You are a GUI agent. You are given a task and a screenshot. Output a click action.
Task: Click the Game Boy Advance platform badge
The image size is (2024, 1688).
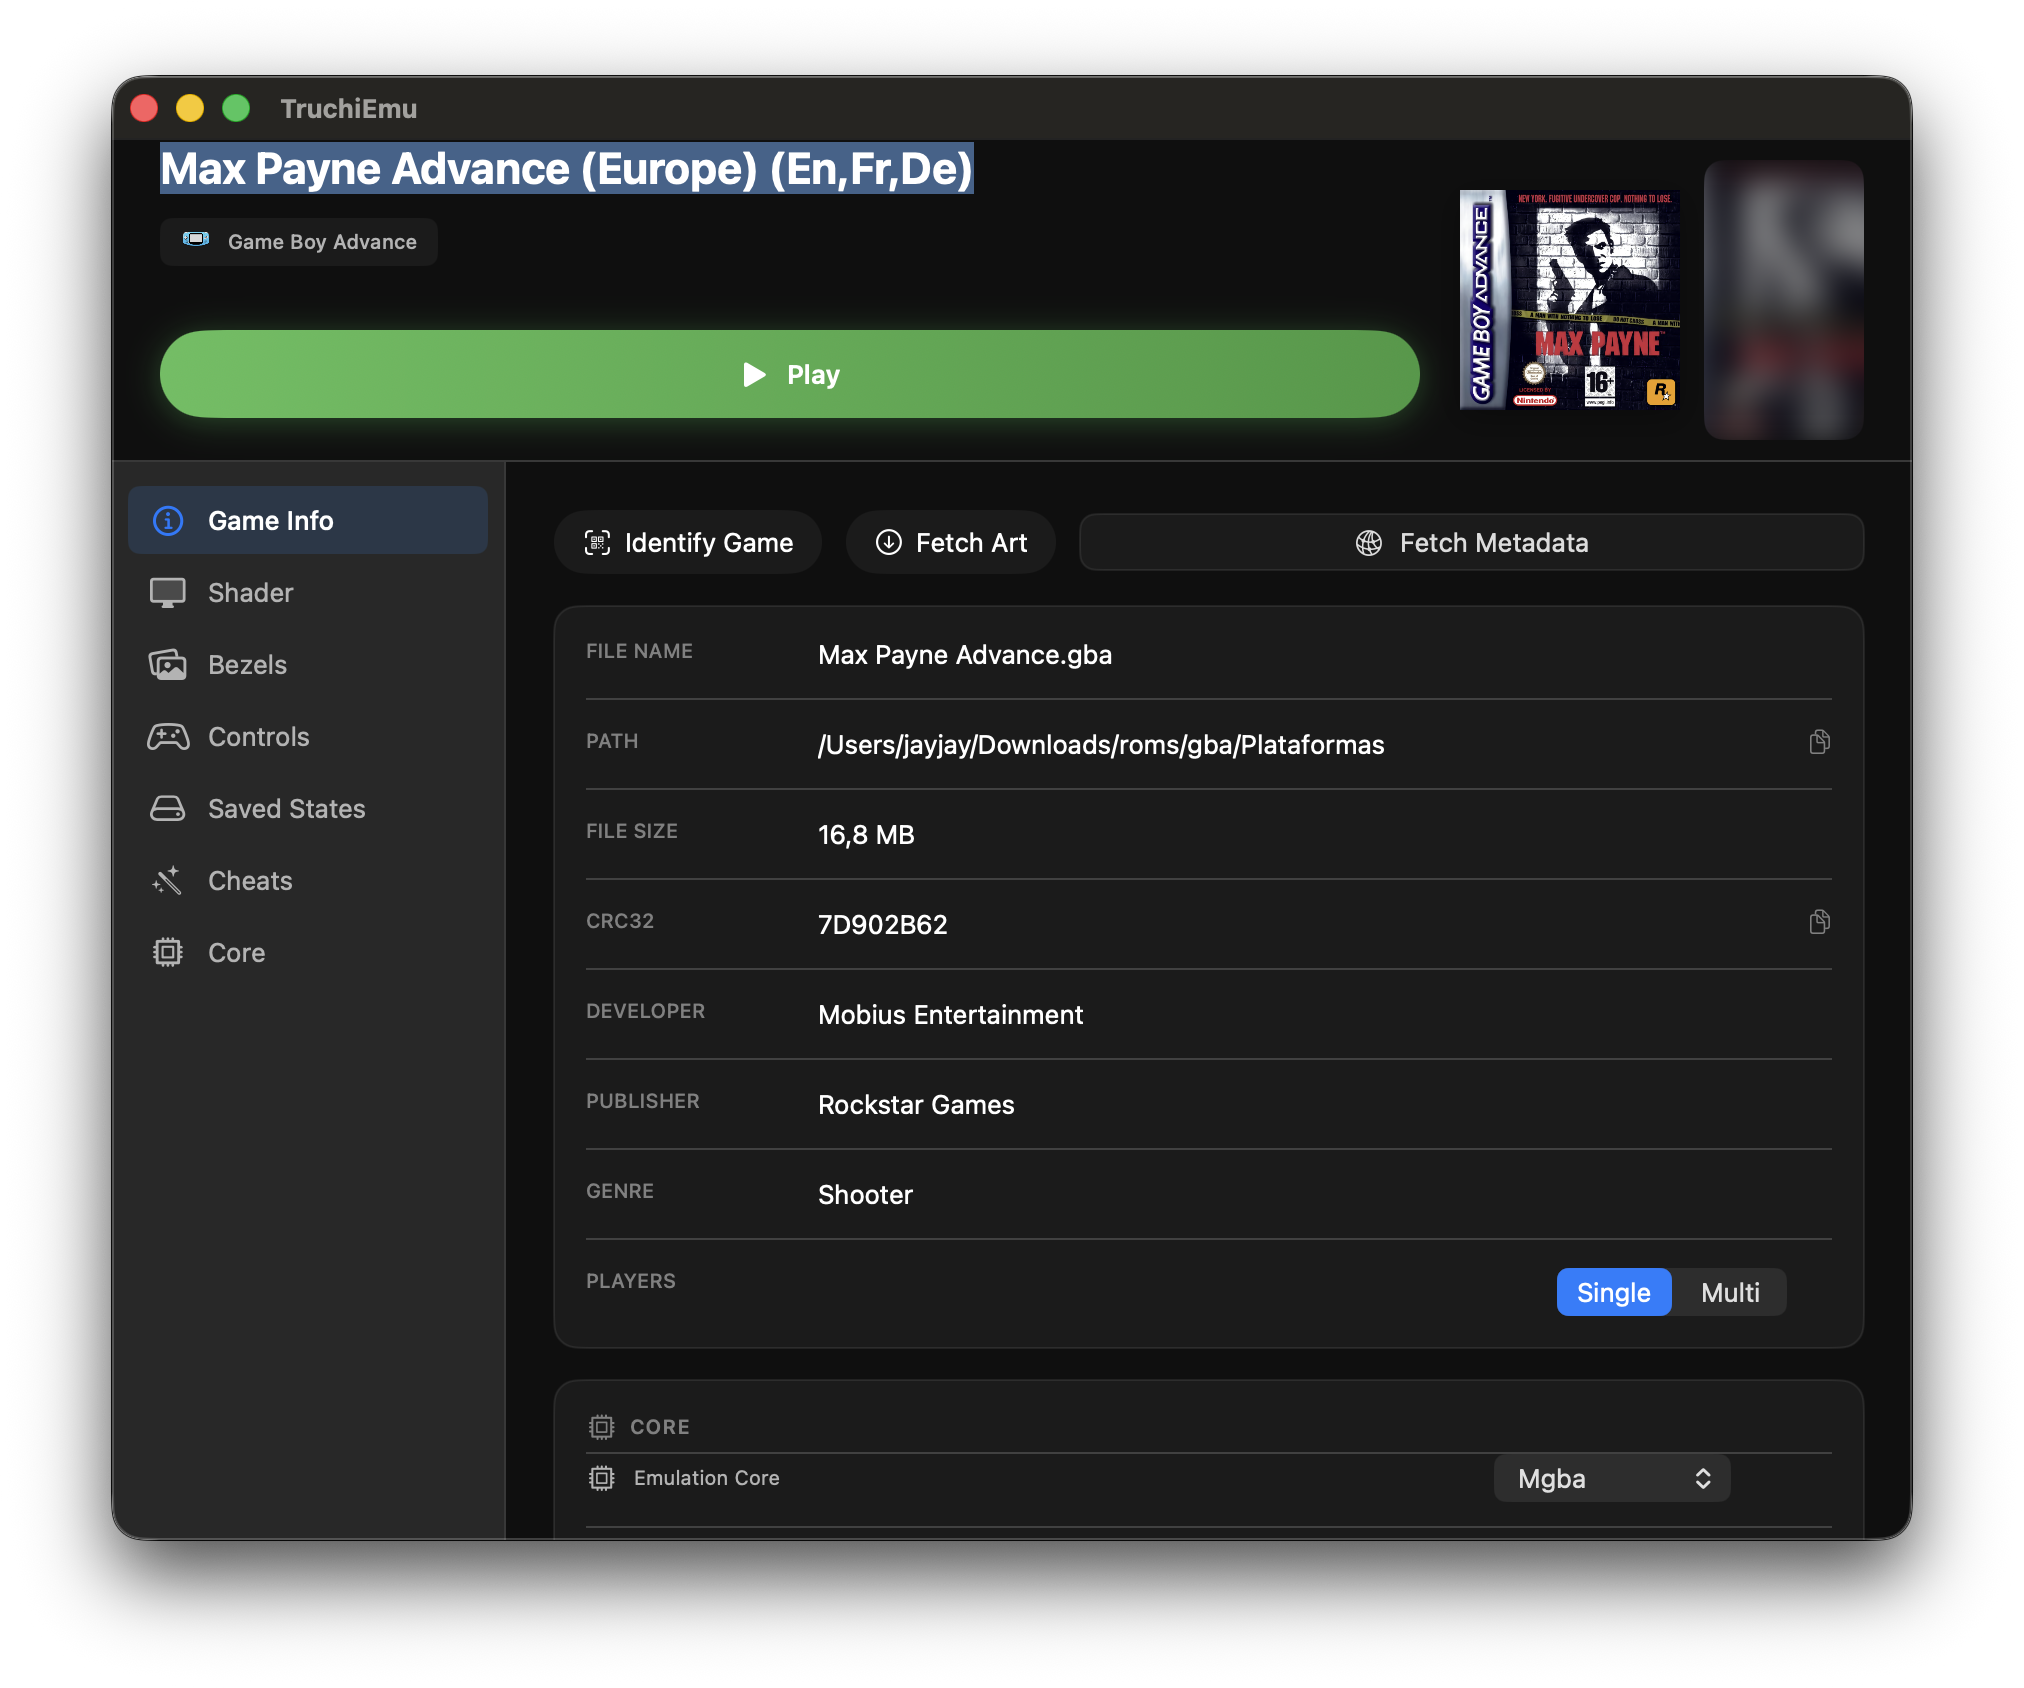pyautogui.click(x=299, y=242)
